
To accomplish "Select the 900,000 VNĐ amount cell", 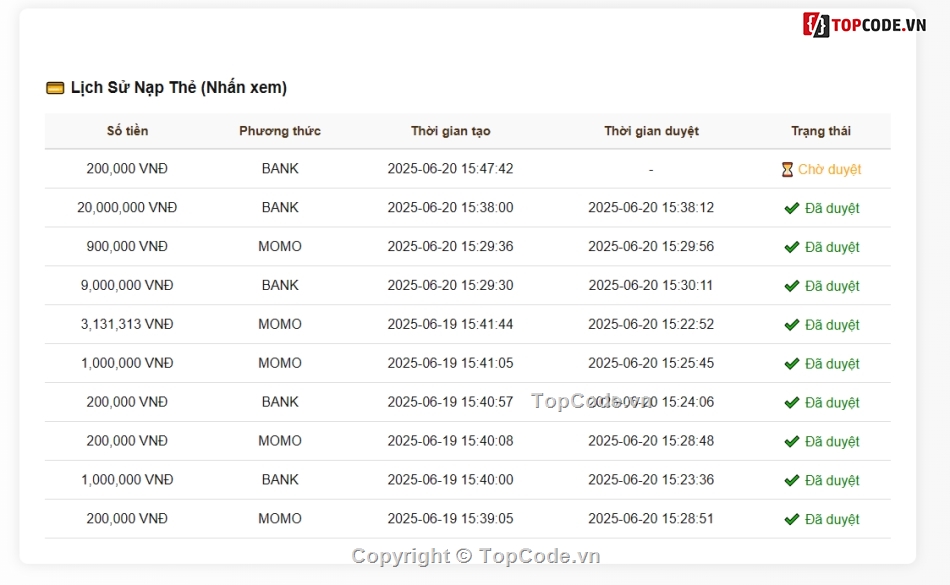I will 127,246.
